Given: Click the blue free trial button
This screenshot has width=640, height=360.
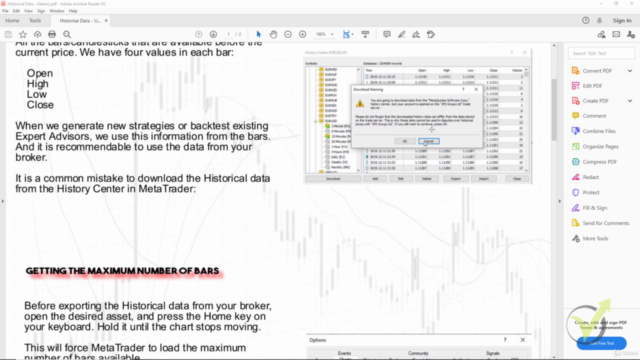Looking at the screenshot, I should pos(601,343).
